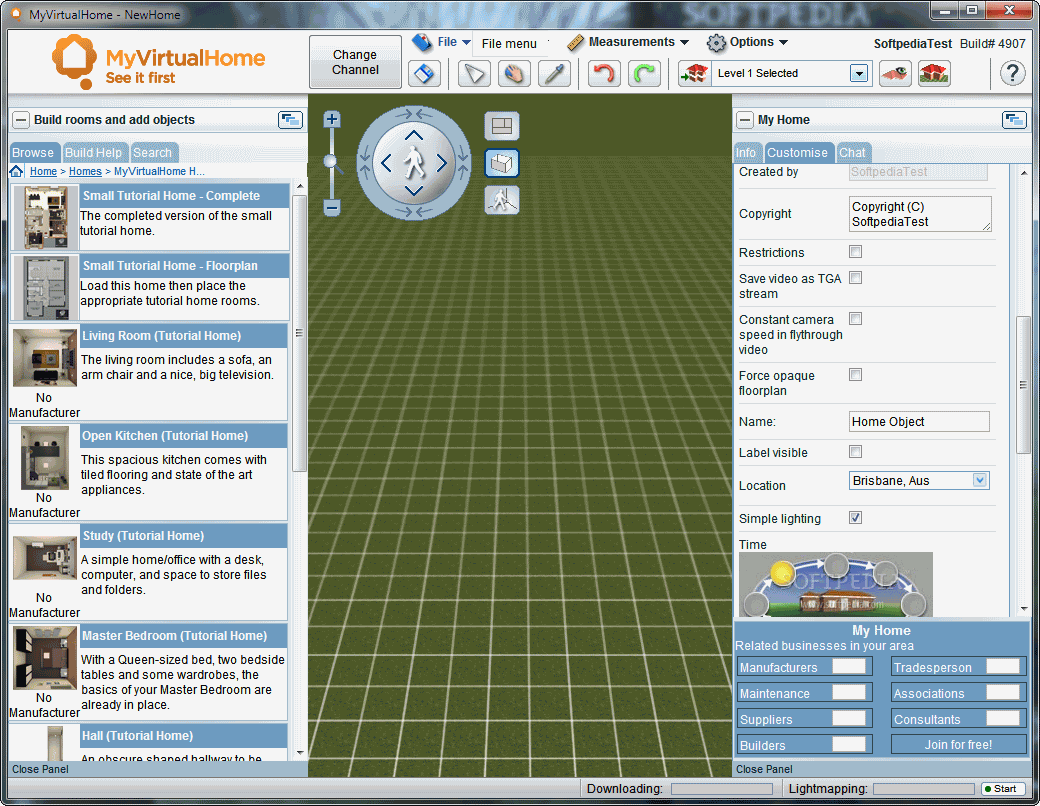Collapse the Build rooms and add objects panel
The image size is (1040, 806).
(21, 120)
